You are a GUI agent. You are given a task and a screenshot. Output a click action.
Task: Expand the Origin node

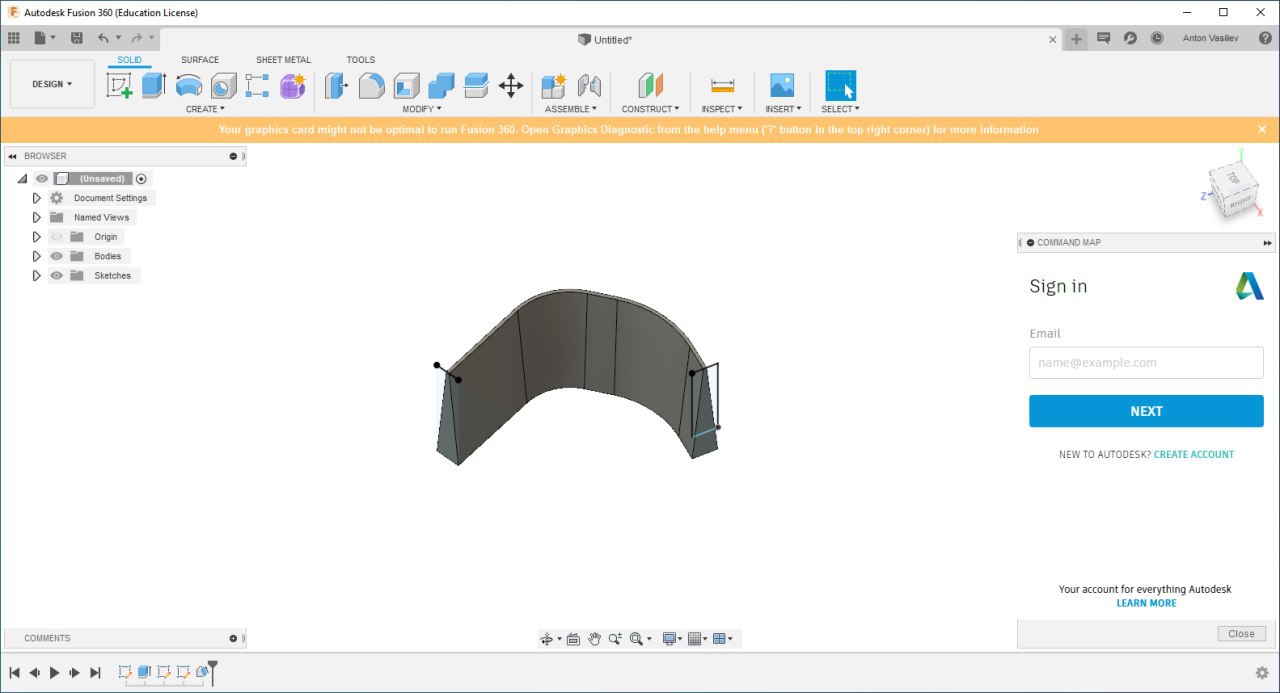pyautogui.click(x=37, y=237)
